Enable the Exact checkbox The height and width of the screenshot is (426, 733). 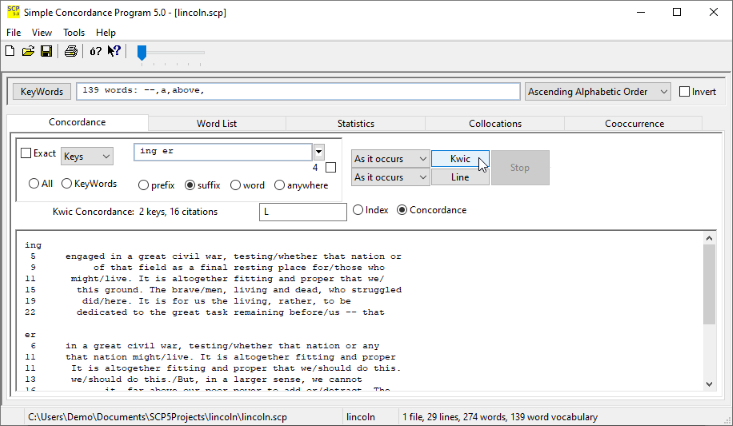coord(27,154)
